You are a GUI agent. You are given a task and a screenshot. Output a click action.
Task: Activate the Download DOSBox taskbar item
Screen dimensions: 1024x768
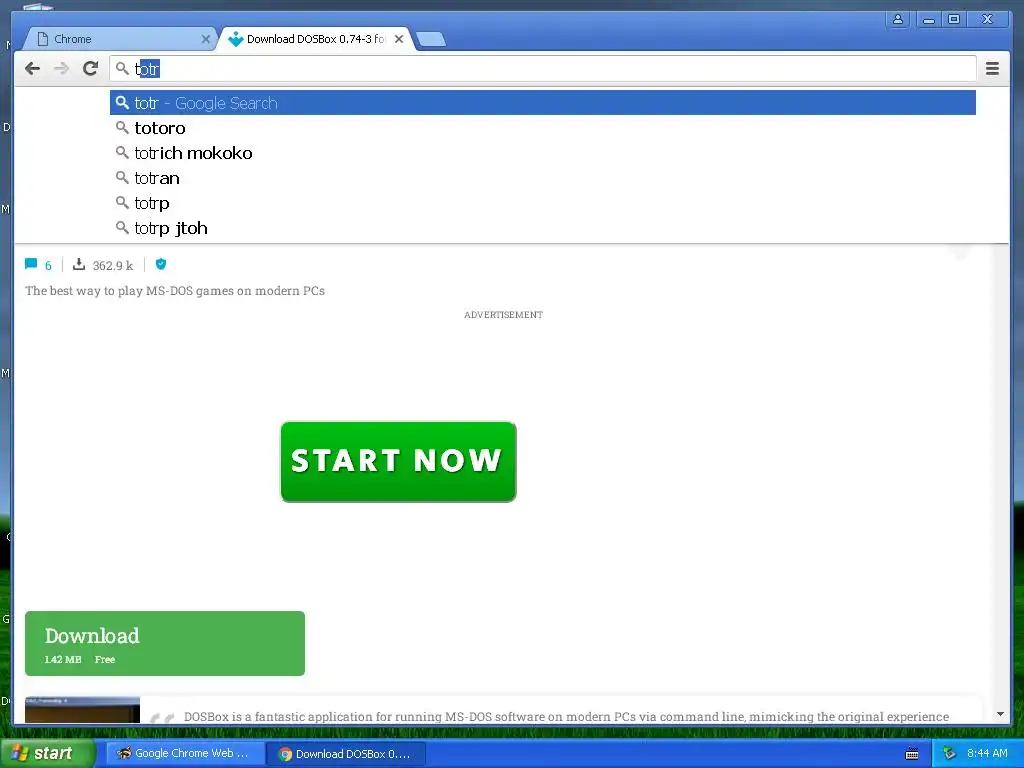345,754
